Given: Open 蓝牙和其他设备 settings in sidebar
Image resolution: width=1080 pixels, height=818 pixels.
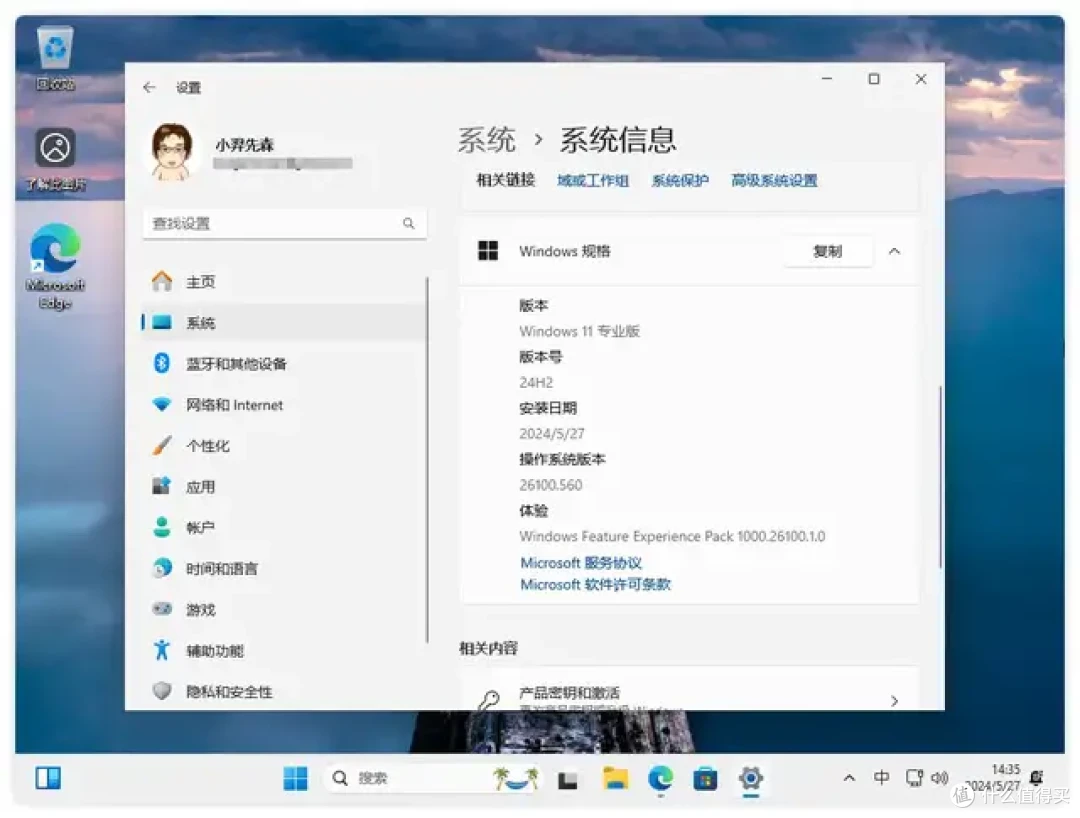Looking at the screenshot, I should (233, 363).
